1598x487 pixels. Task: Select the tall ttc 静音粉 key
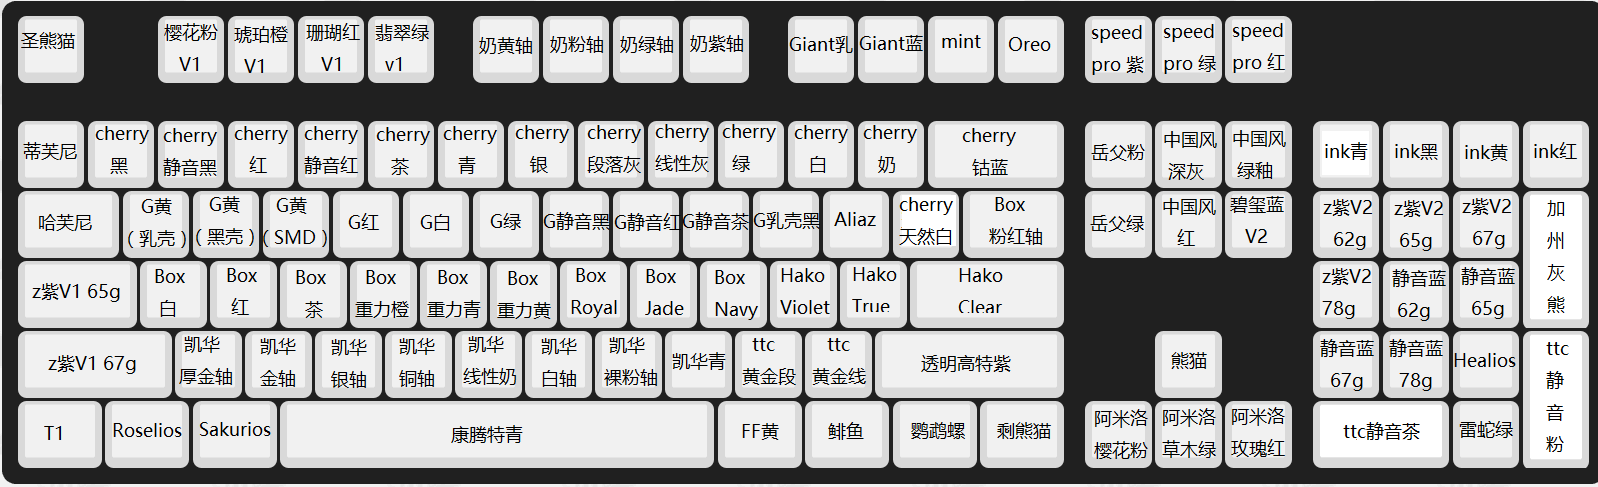tap(1555, 398)
